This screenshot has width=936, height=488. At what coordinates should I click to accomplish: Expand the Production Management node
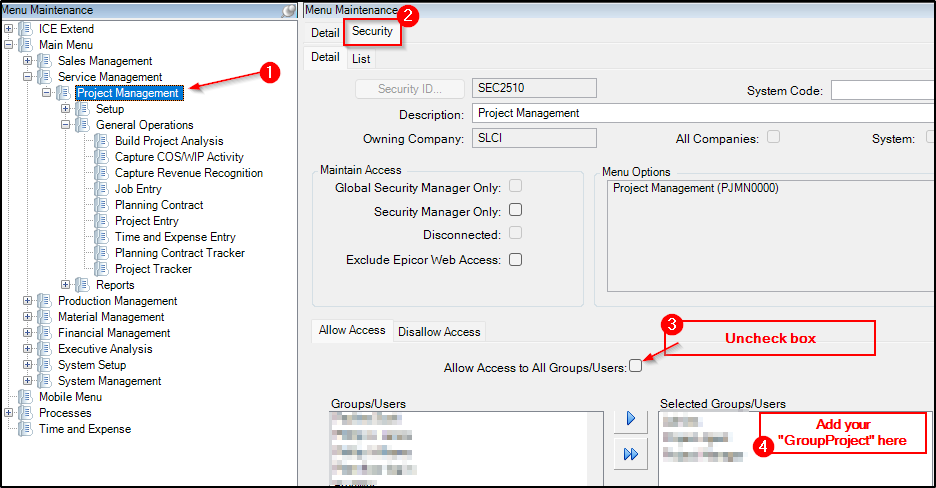(27, 301)
